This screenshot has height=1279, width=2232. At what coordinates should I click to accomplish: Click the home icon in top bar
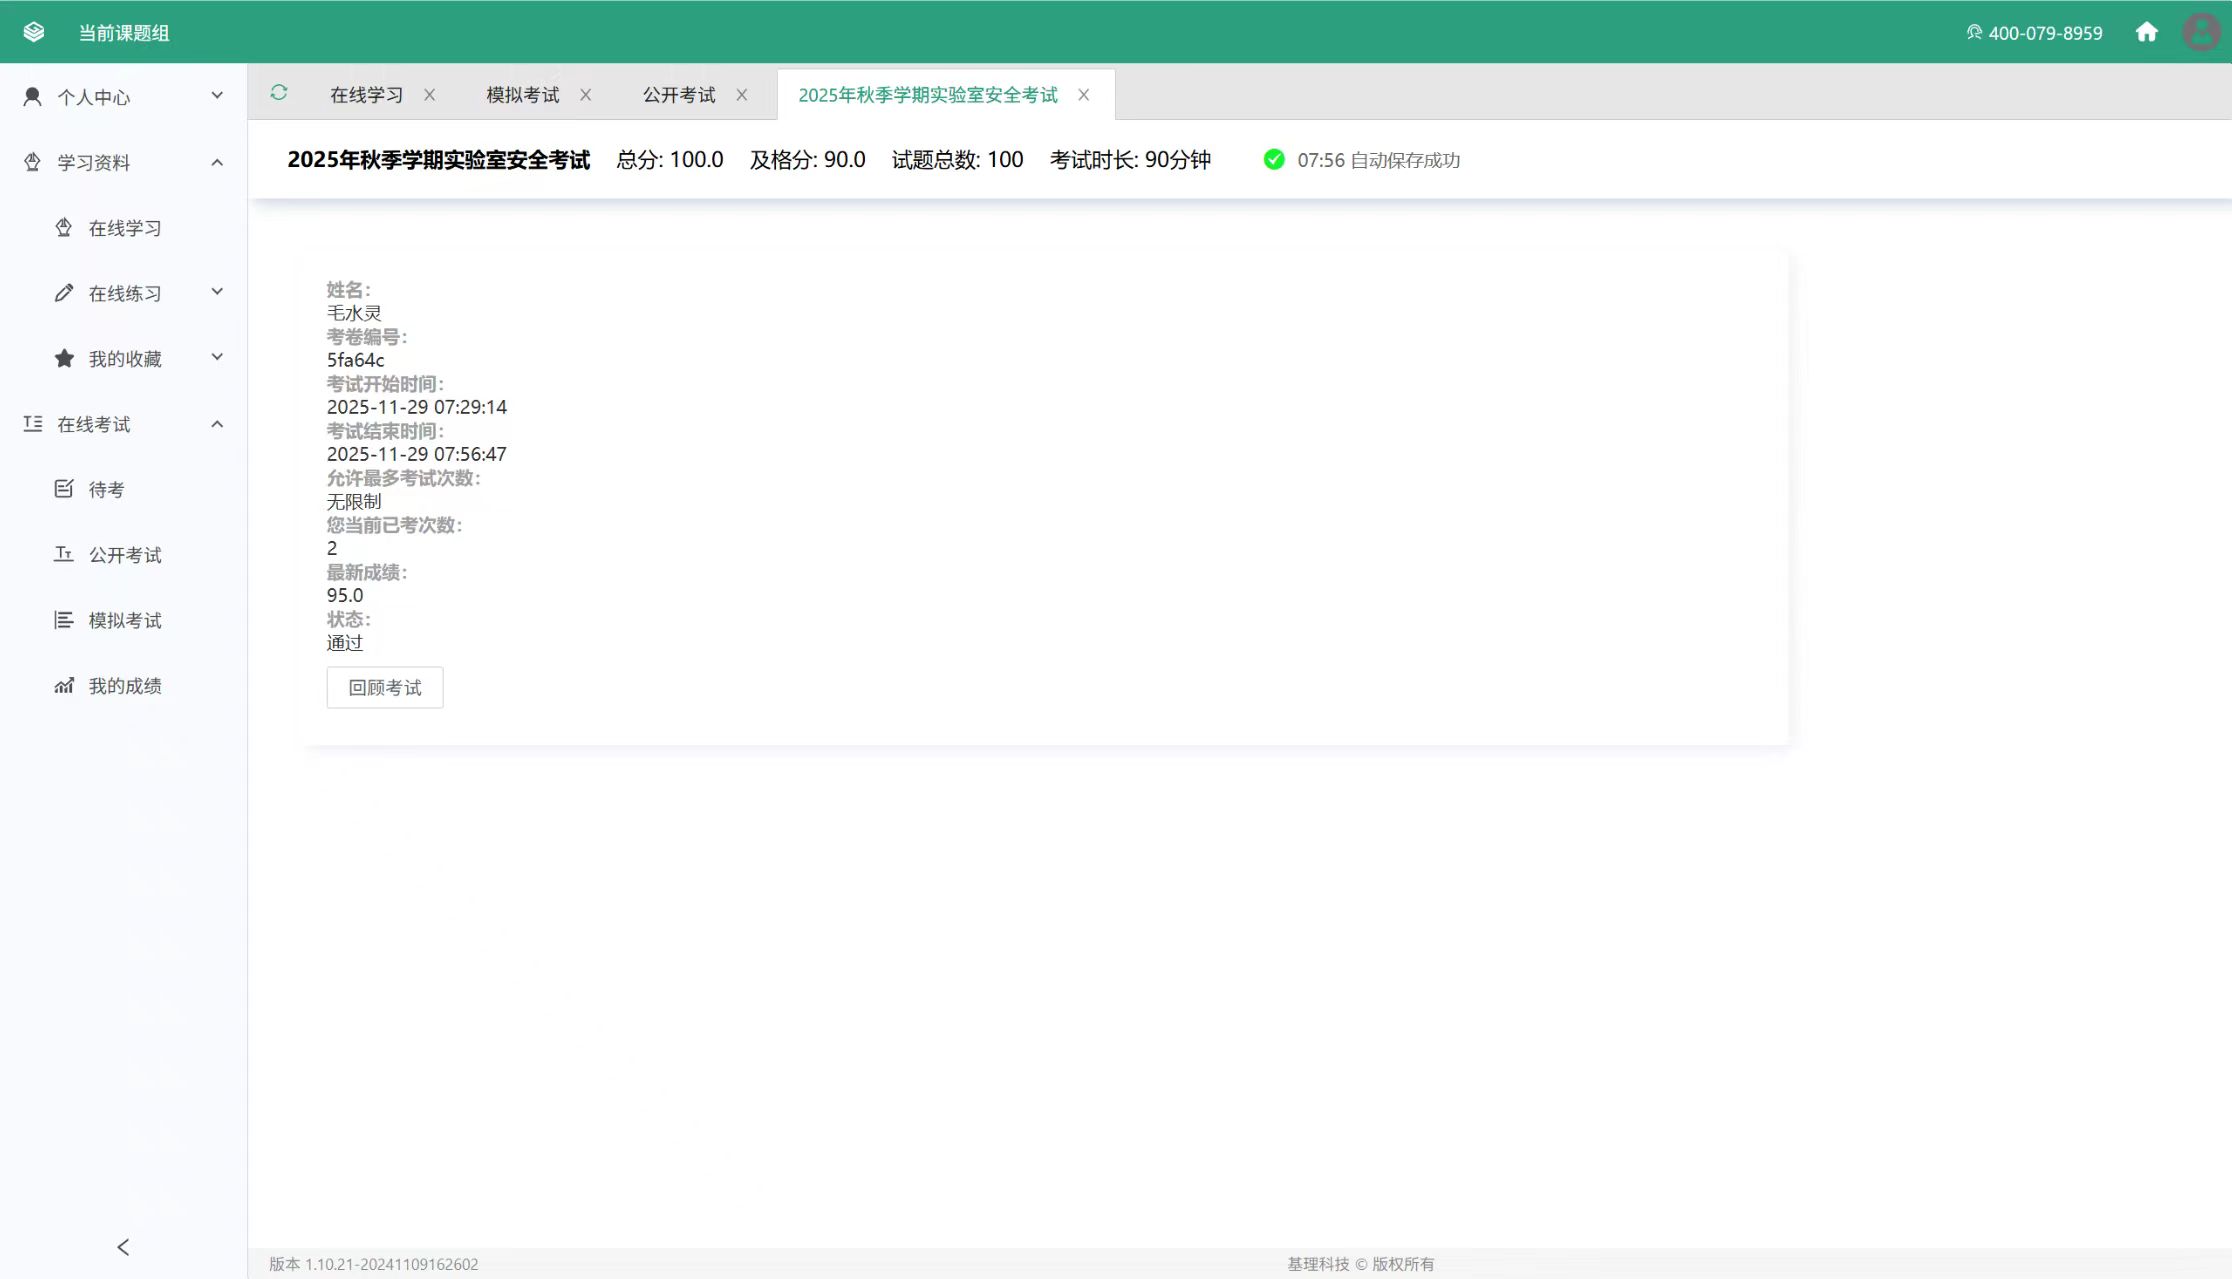click(2146, 32)
